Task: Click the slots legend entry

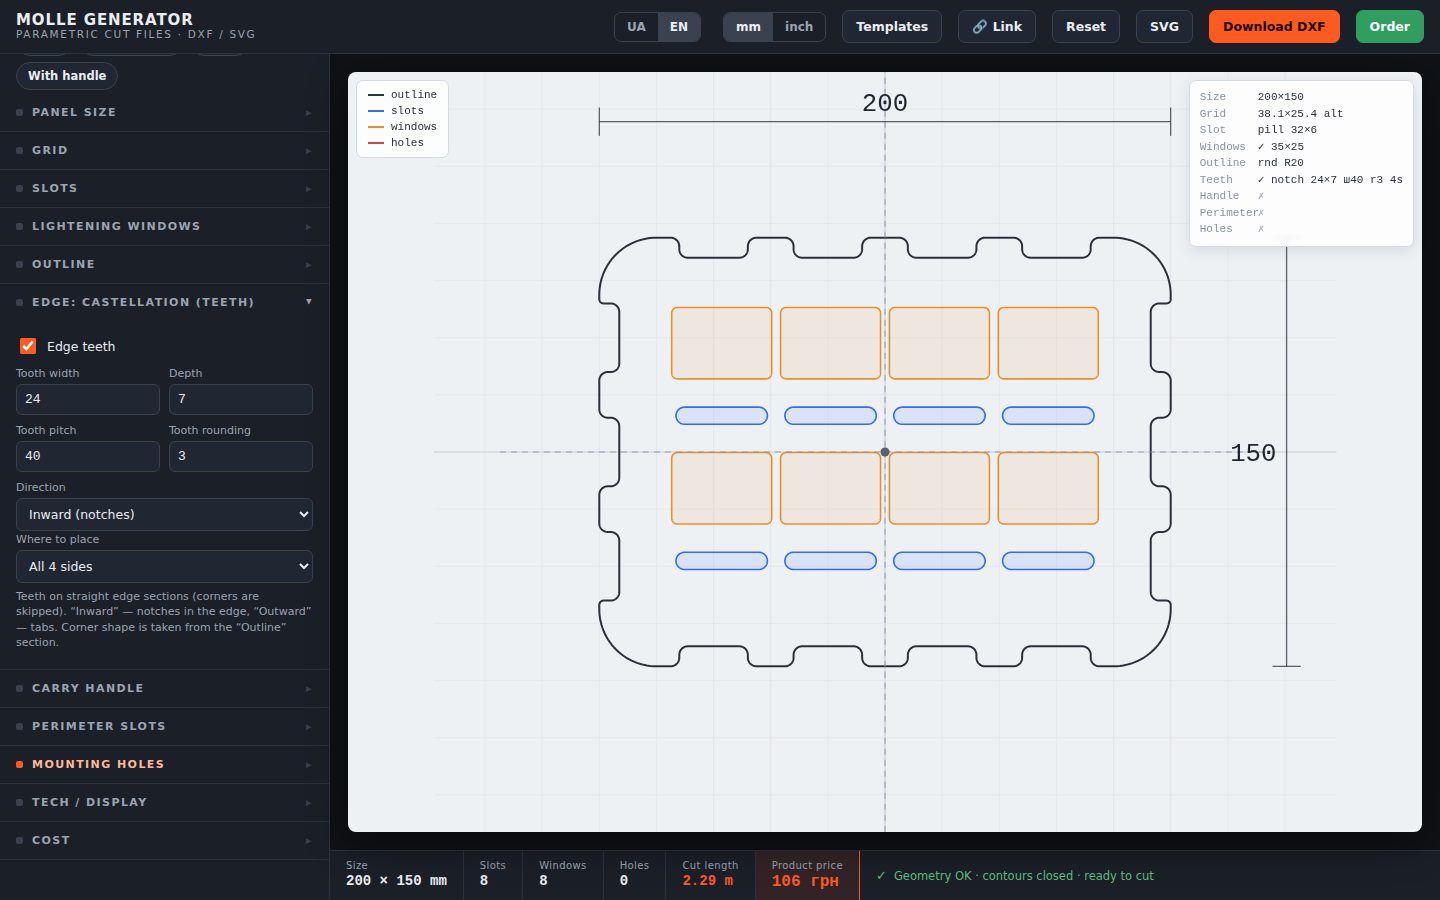Action: [x=396, y=111]
